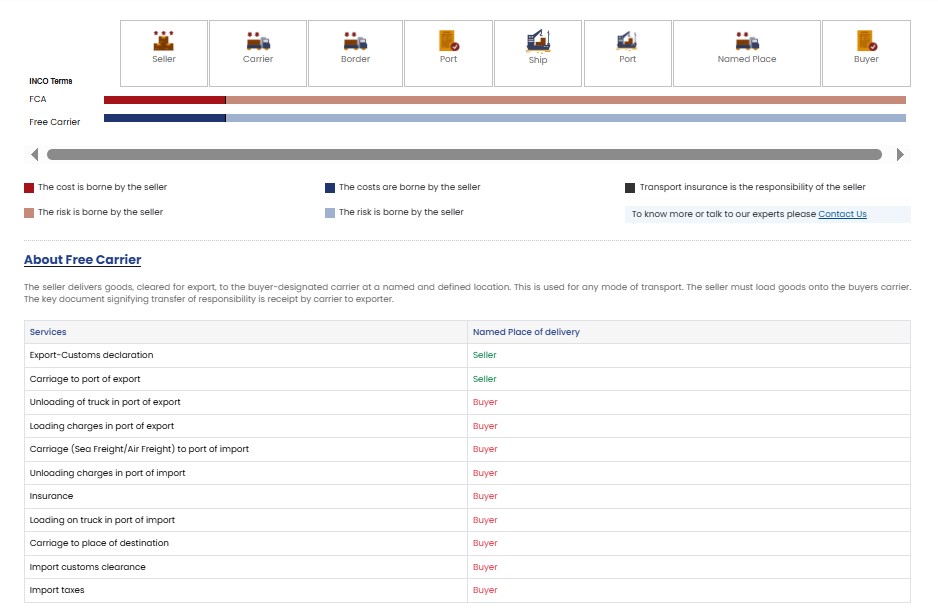Viewport: 938px width, 610px height.
Task: Click the Ship icon
Action: pyautogui.click(x=538, y=41)
